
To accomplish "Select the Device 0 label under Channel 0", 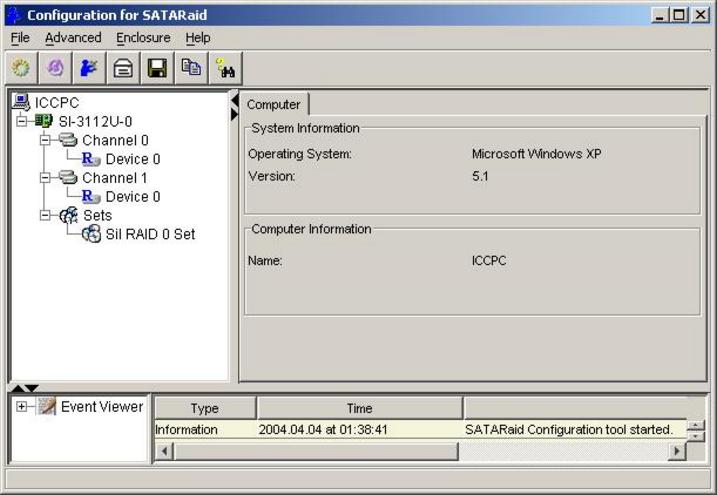I will pos(133,159).
